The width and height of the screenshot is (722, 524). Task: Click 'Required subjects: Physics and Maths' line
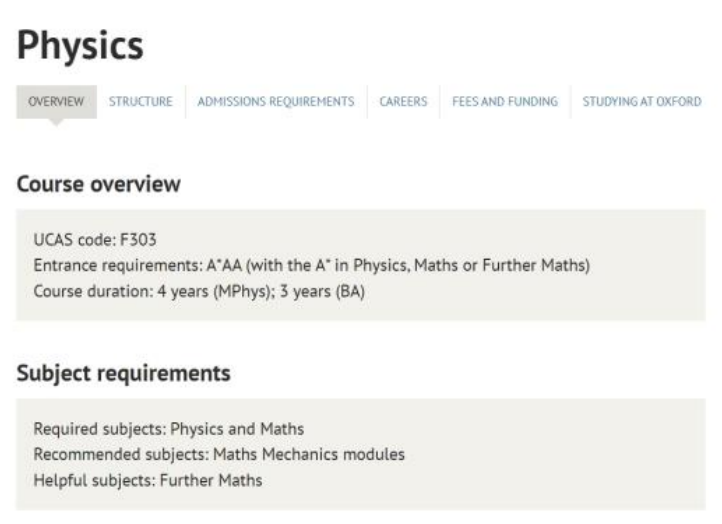168,430
